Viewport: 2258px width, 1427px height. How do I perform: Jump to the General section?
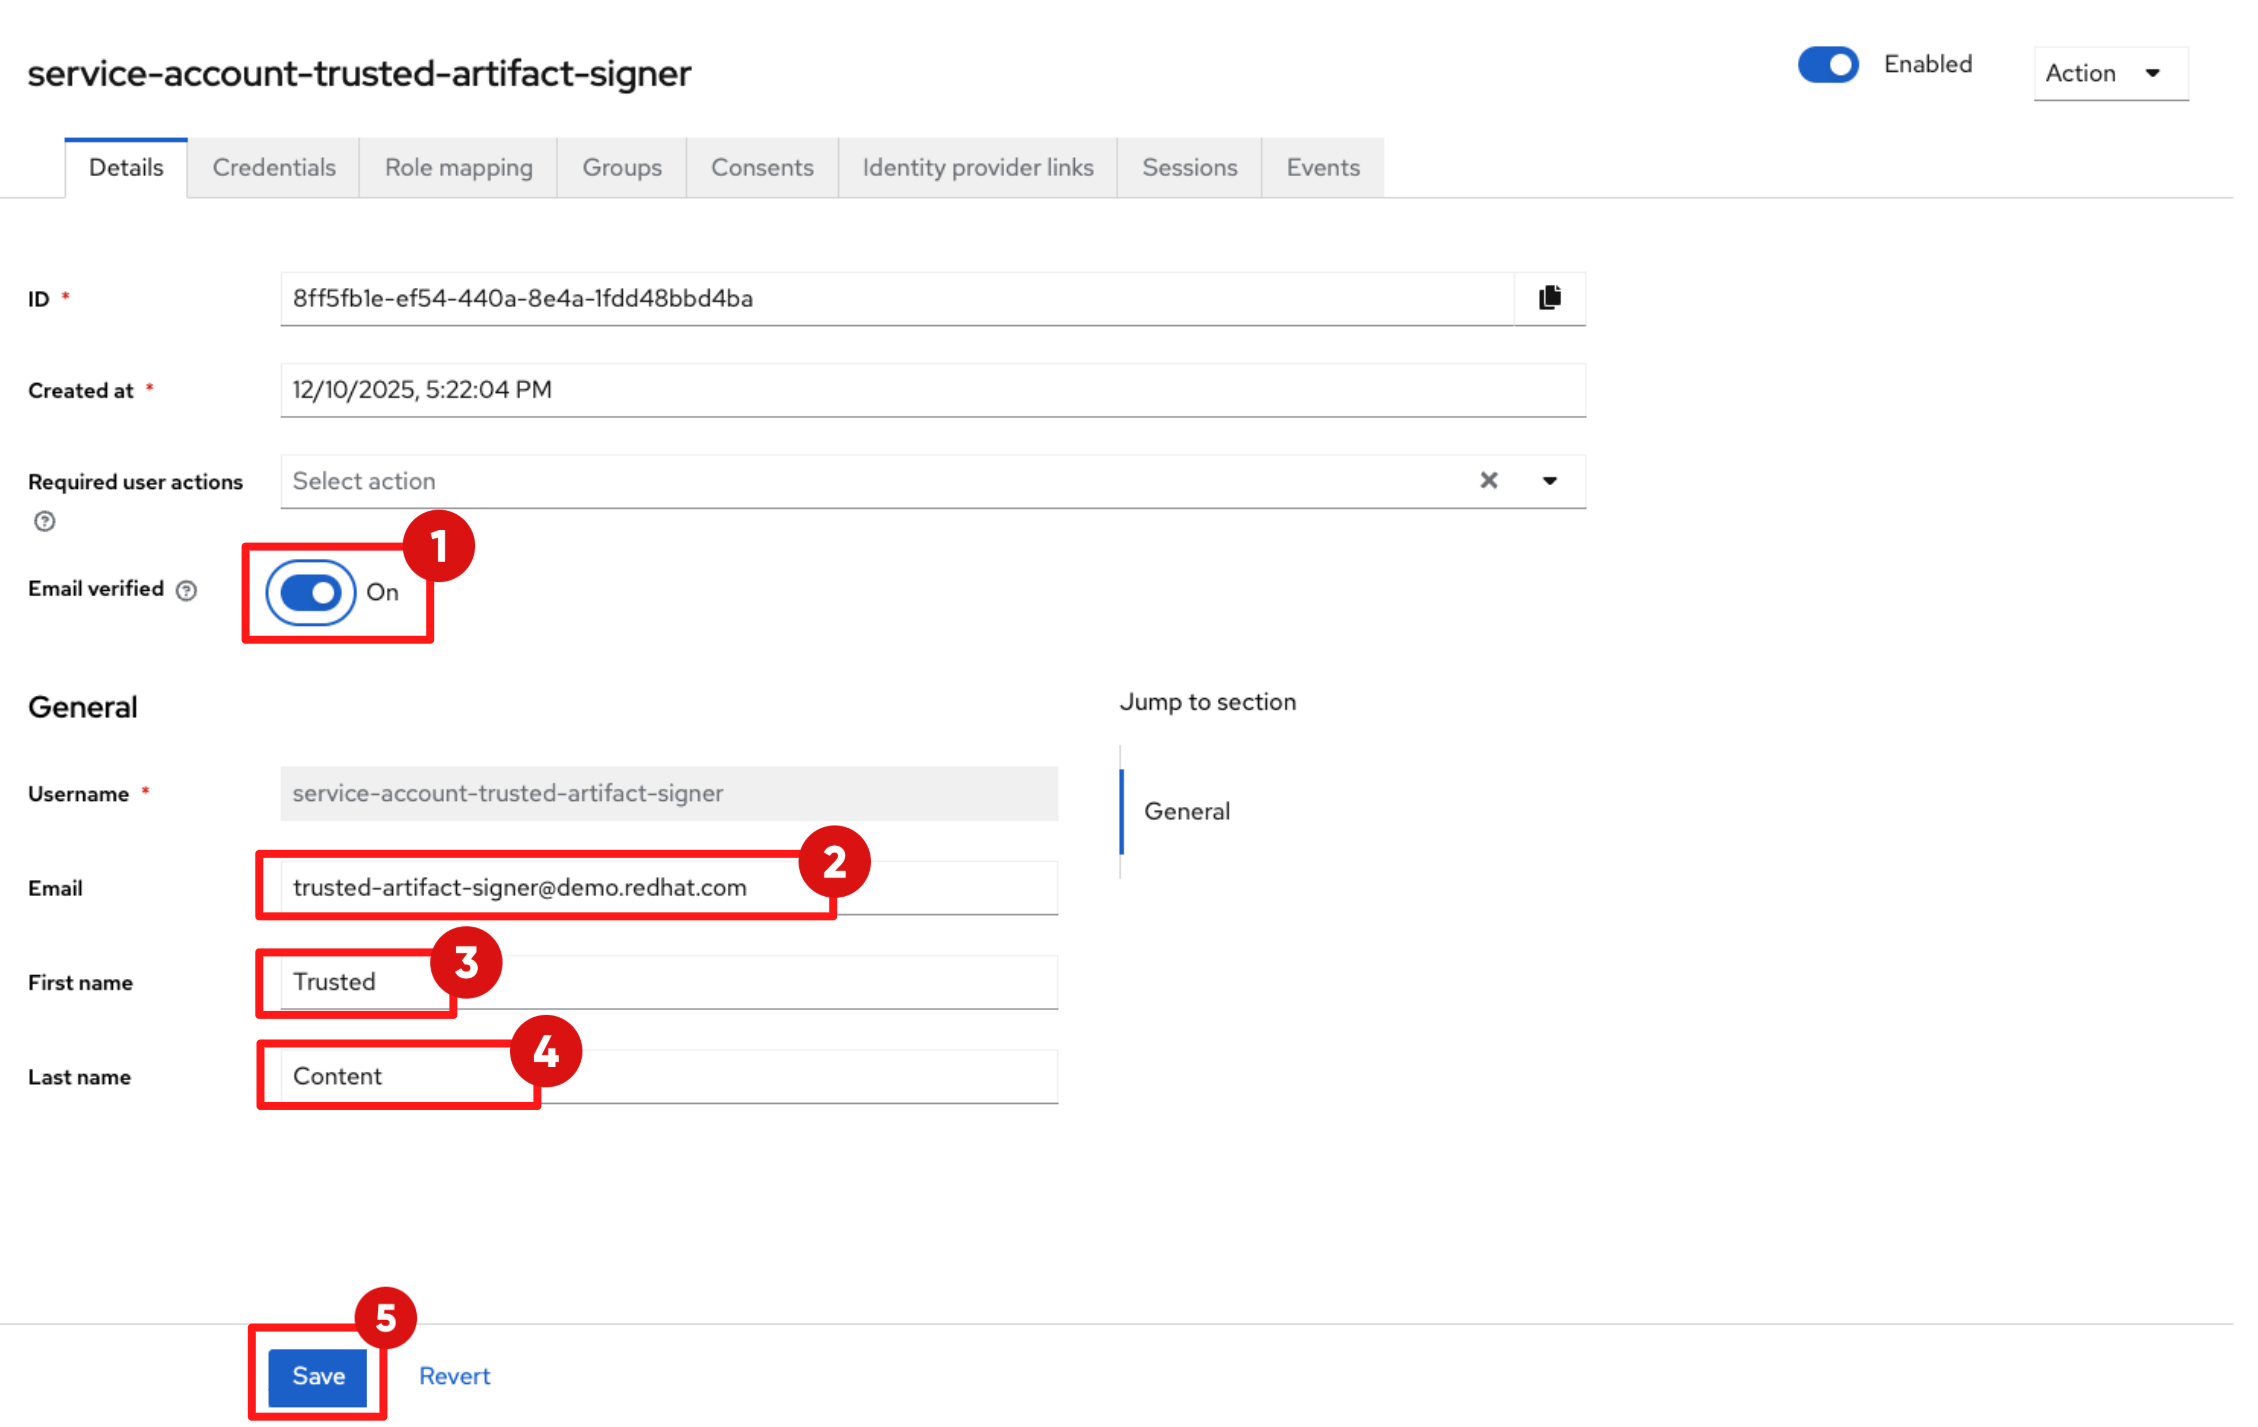click(x=1186, y=811)
